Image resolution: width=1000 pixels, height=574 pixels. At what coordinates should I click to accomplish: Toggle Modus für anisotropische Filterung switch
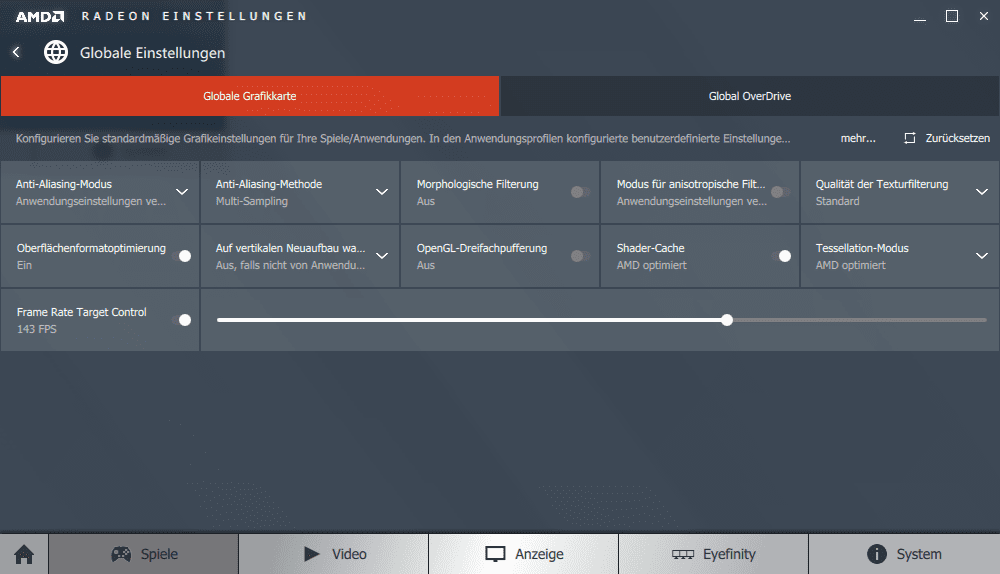coord(780,192)
